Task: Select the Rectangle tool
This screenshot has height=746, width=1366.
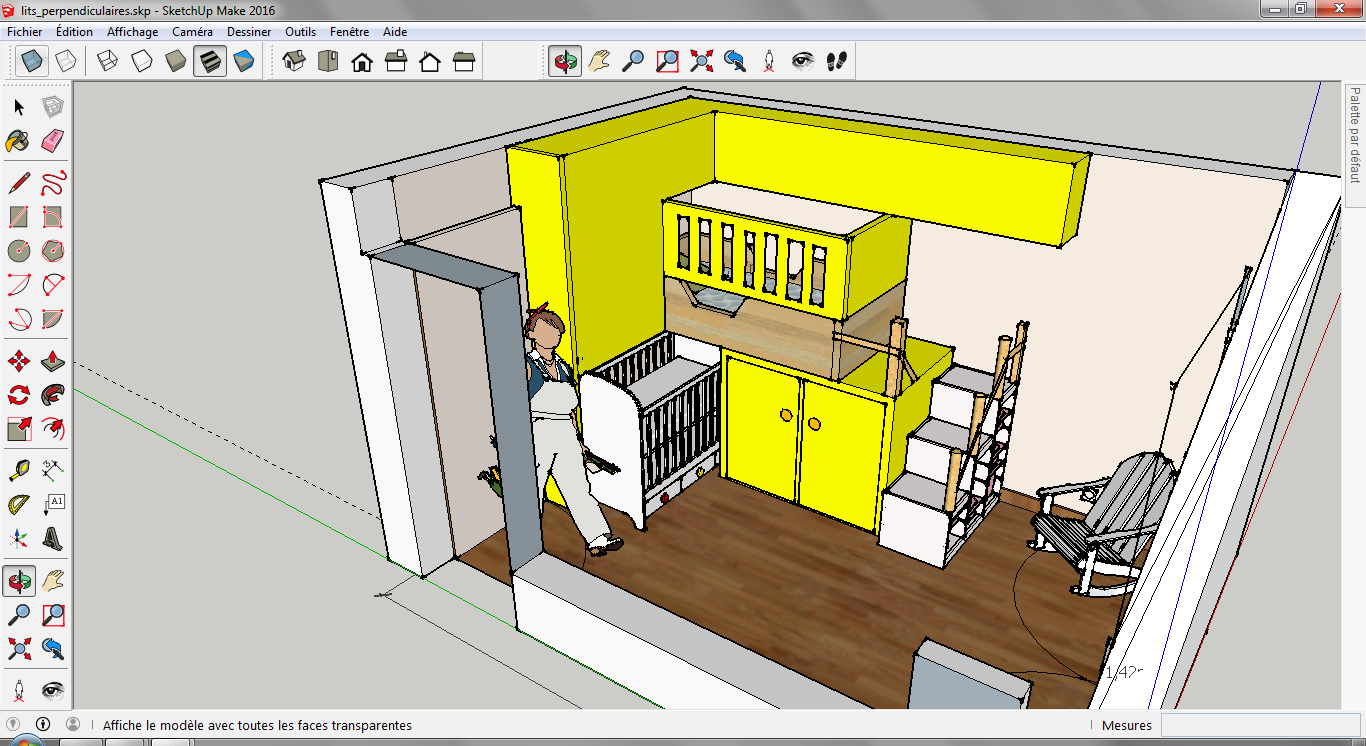Action: tap(19, 217)
